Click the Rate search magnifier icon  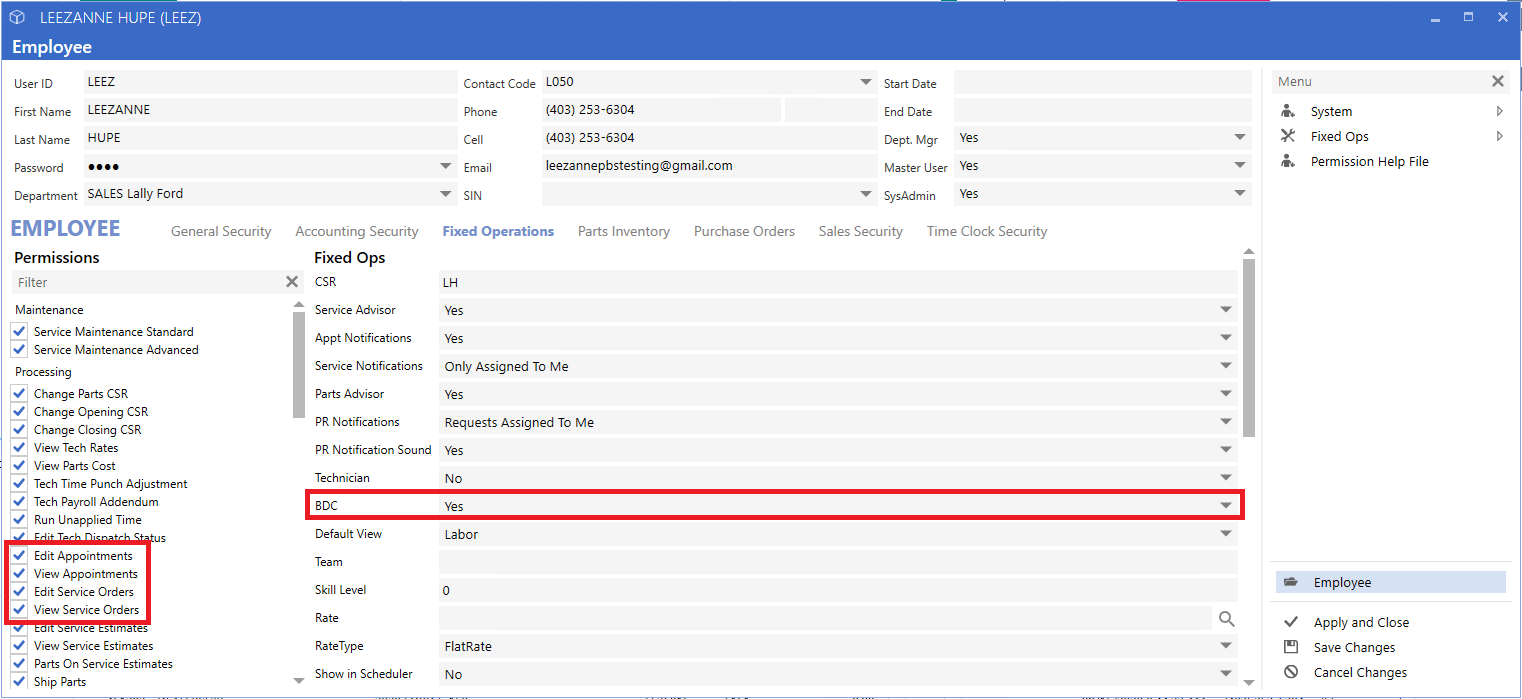click(x=1226, y=619)
